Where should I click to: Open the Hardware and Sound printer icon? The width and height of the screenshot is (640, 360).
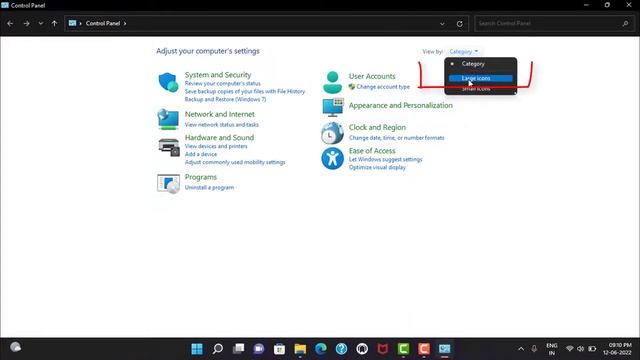click(x=169, y=147)
